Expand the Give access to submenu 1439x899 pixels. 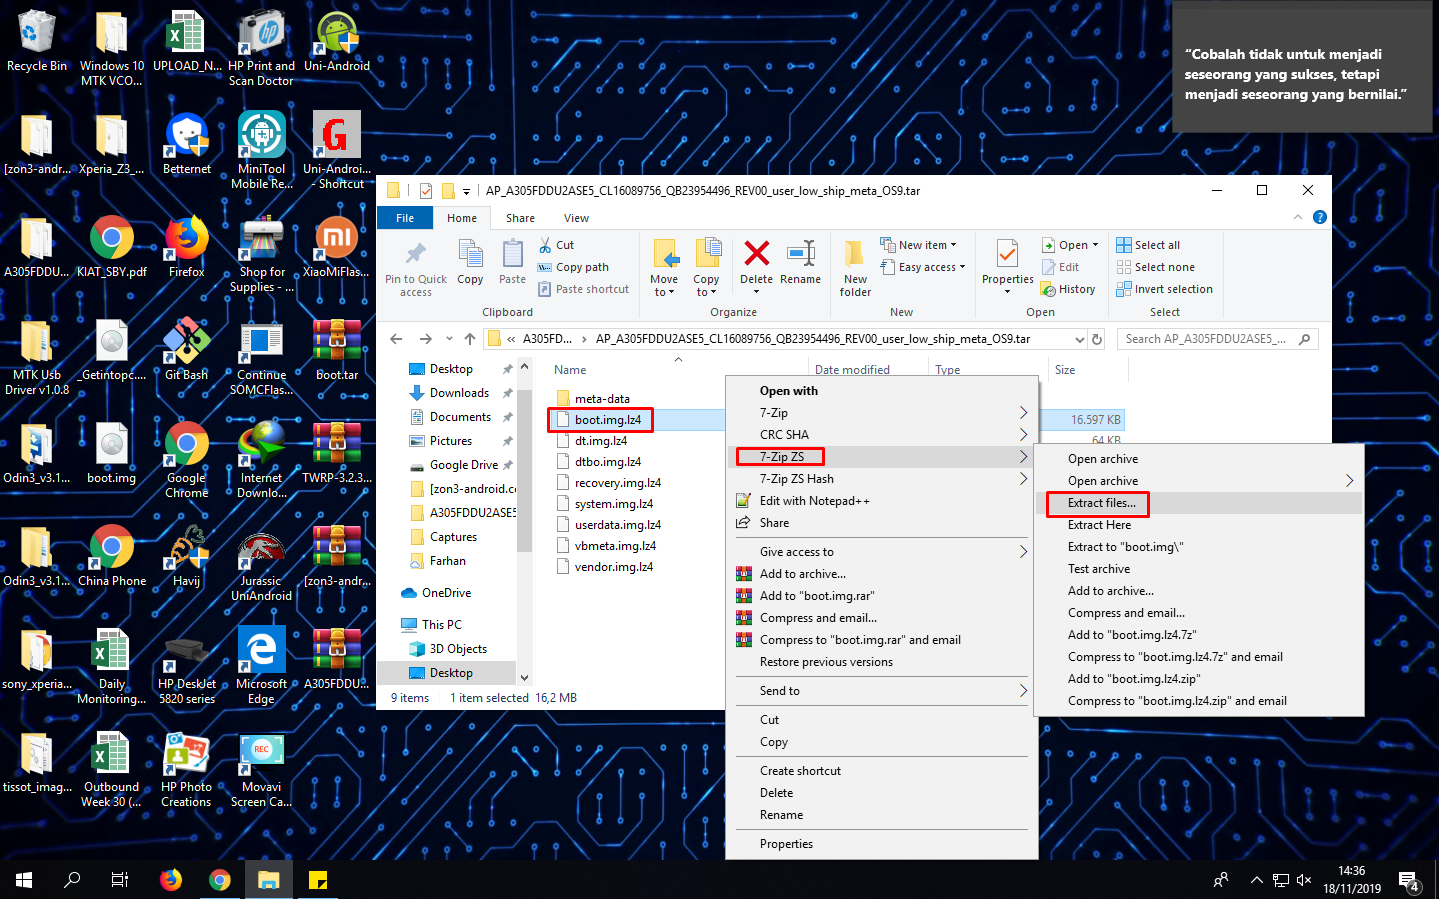tap(882, 552)
